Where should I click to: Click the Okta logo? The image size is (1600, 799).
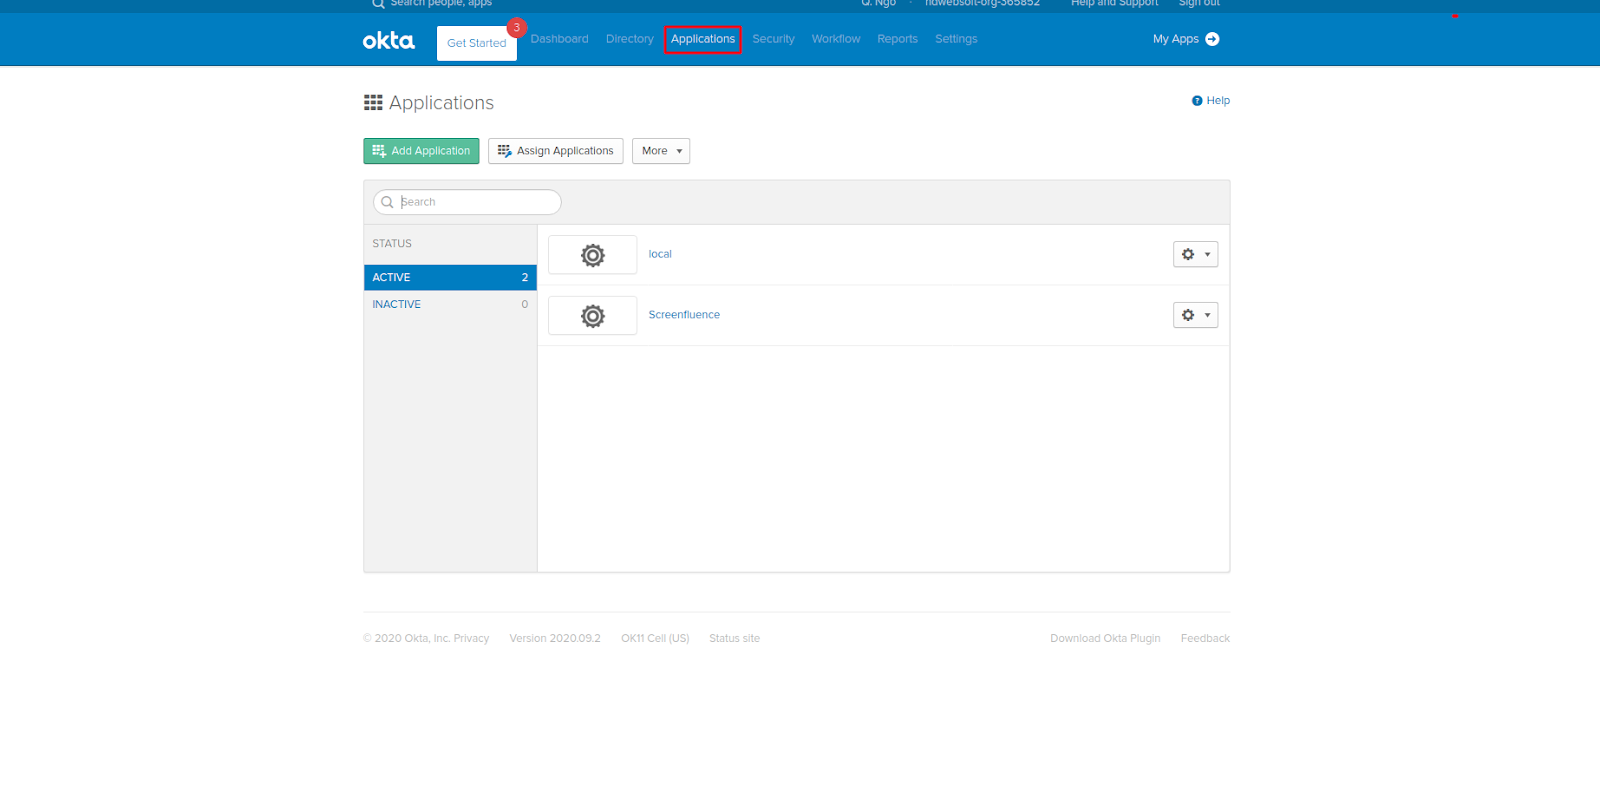pyautogui.click(x=388, y=40)
